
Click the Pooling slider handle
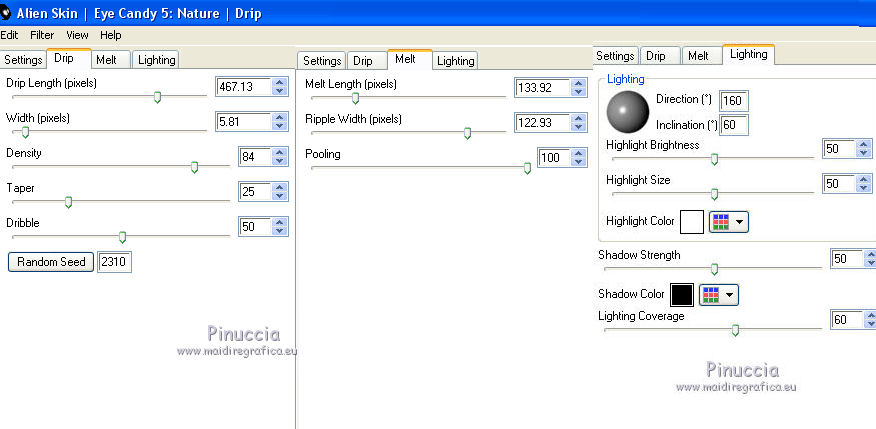[x=527, y=169]
